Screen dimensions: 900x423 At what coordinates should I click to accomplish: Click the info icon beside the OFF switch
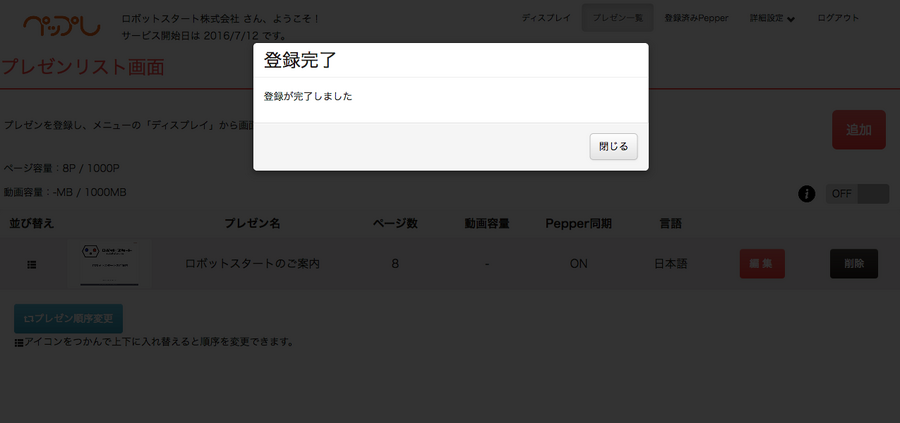click(x=806, y=194)
